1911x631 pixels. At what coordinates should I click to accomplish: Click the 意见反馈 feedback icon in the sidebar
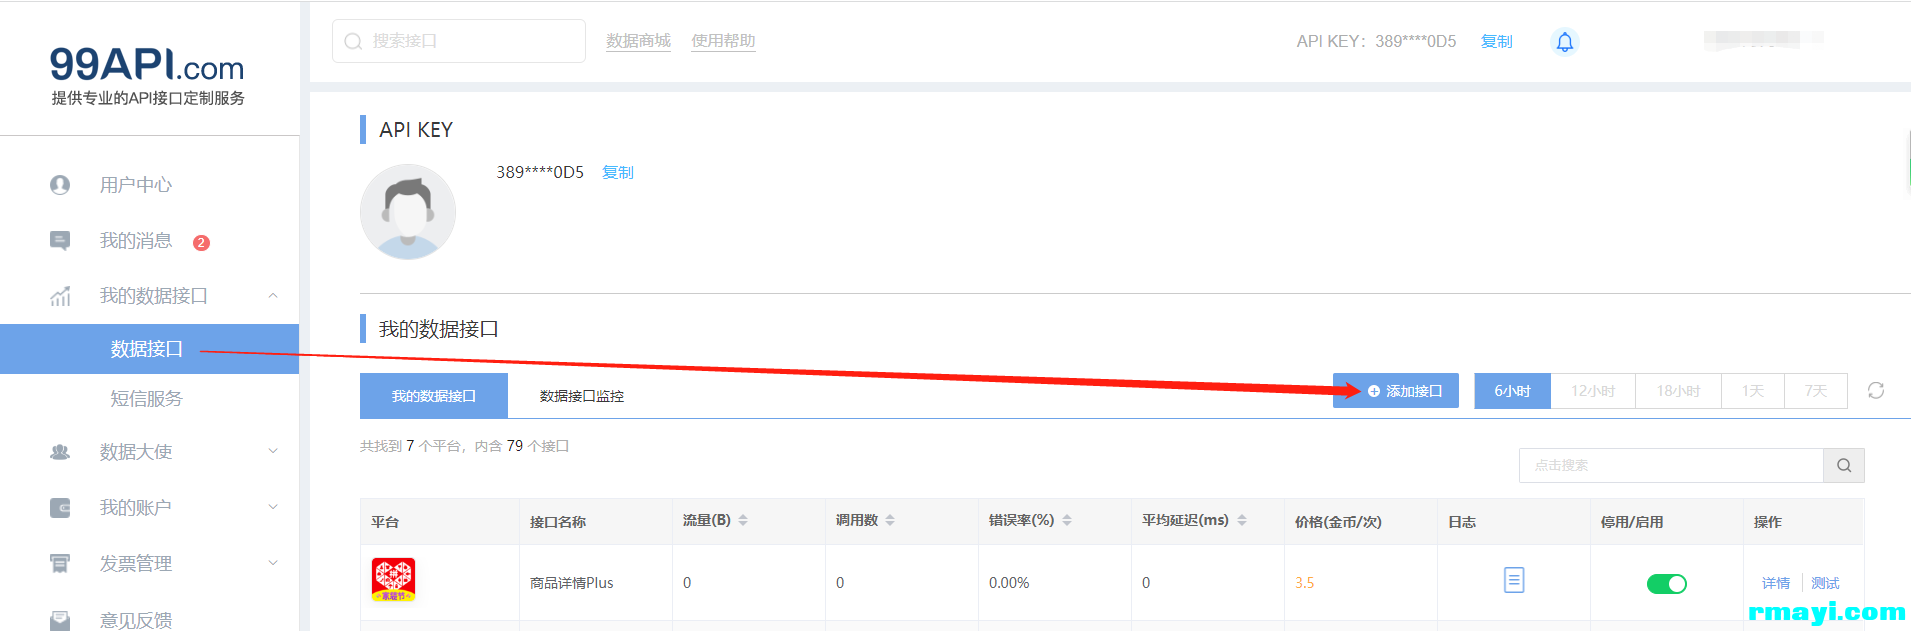tap(60, 620)
